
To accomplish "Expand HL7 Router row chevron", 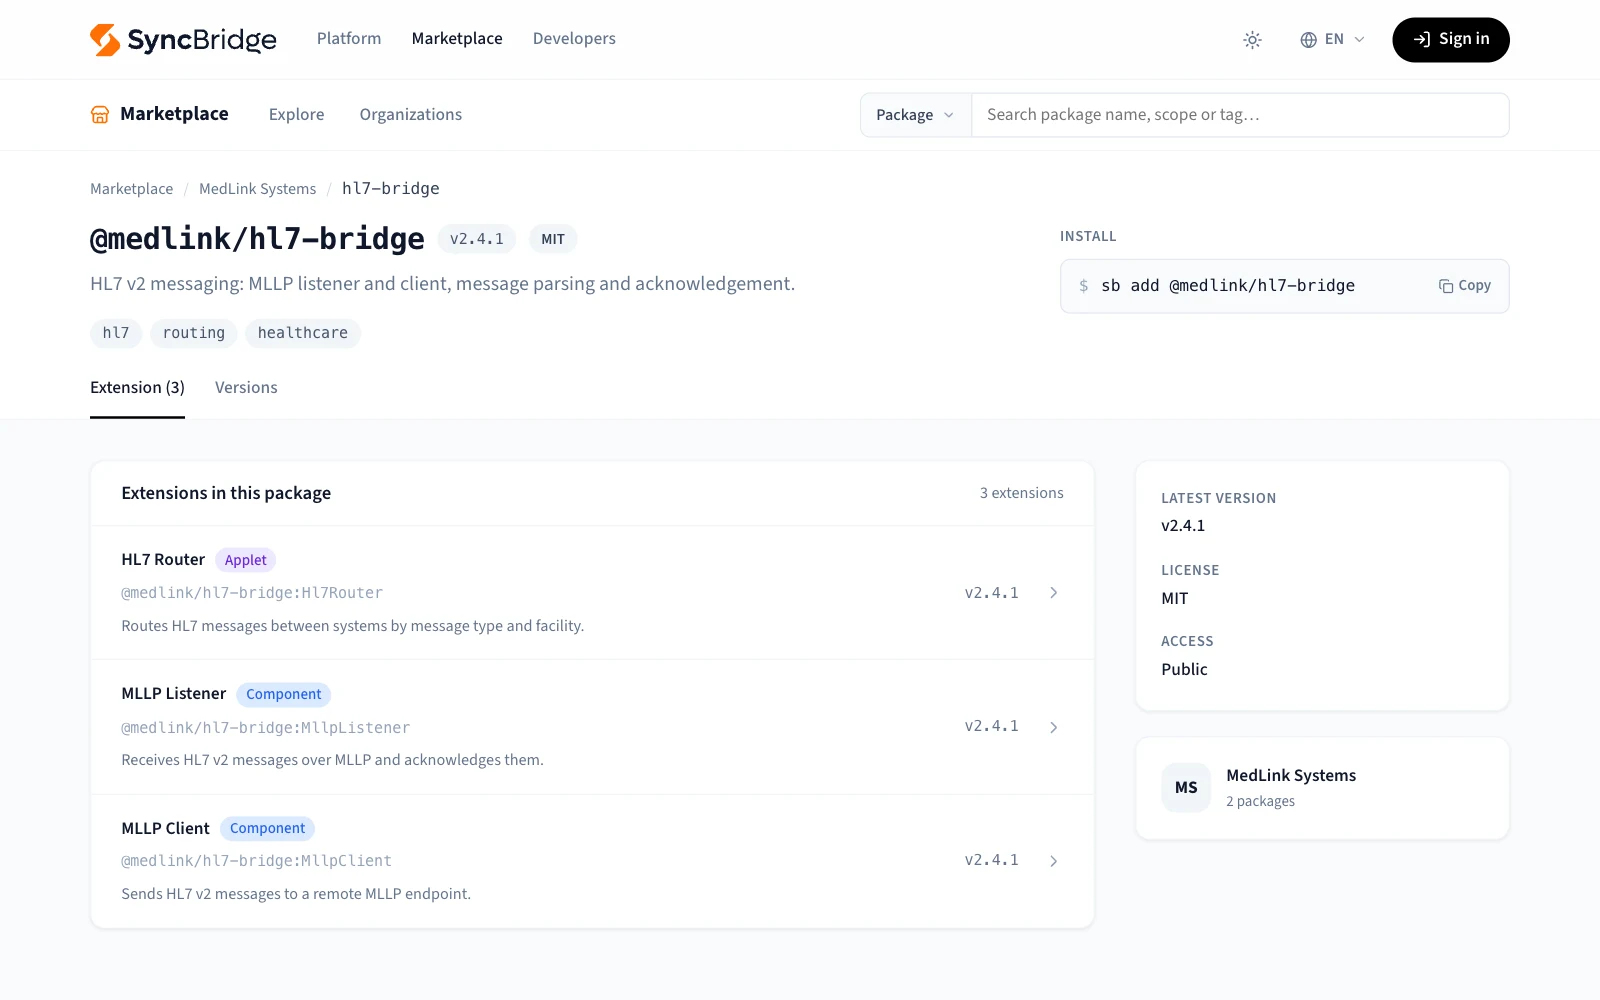I will coord(1053,593).
